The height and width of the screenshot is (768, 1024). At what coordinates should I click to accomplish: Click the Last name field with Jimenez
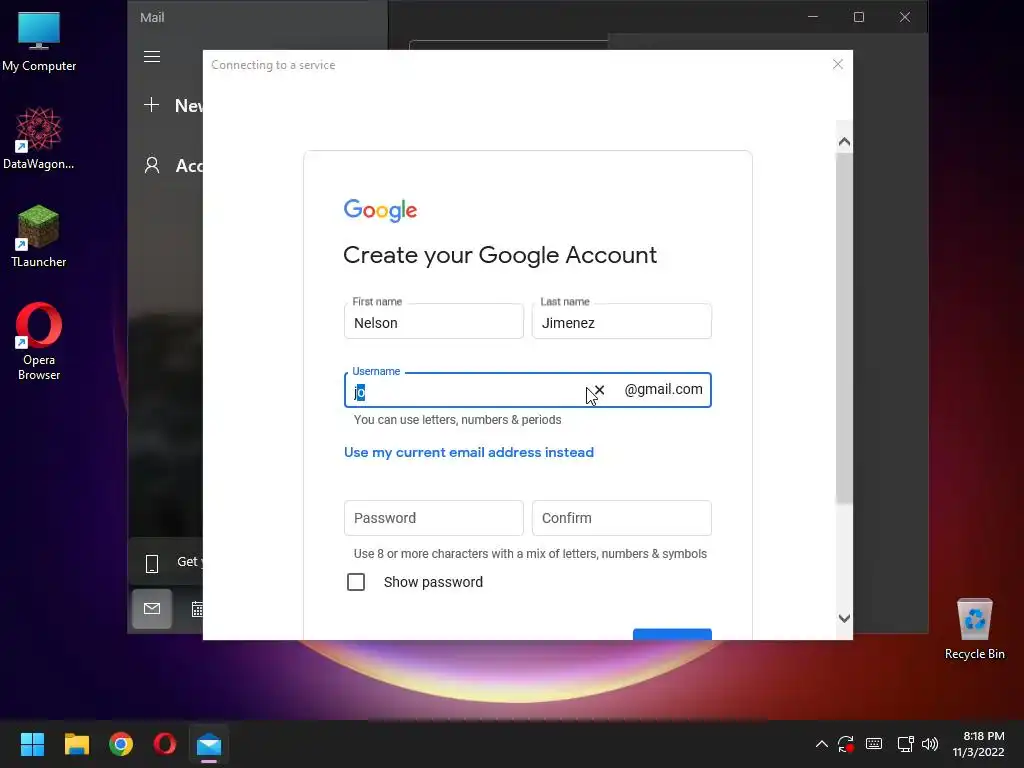pos(622,322)
